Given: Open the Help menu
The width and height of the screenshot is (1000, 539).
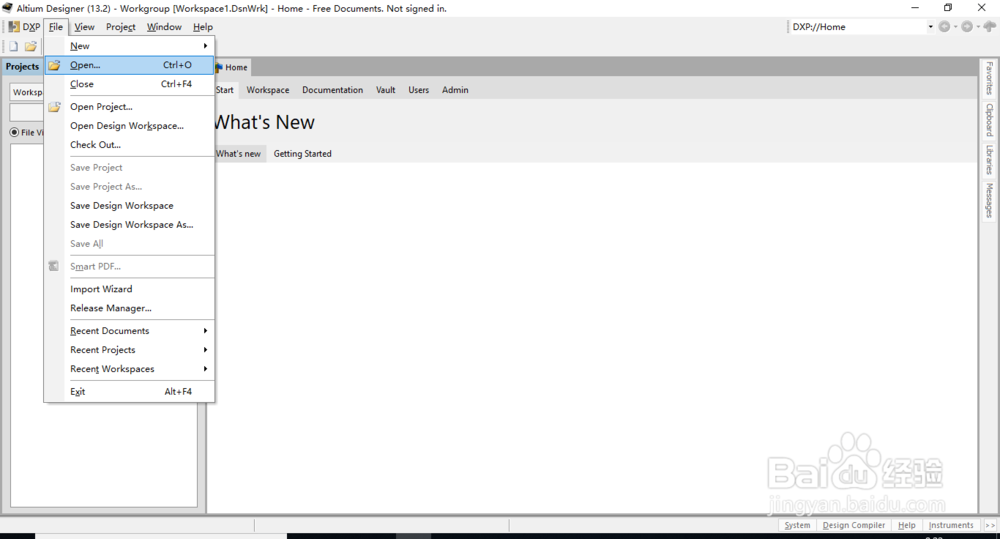Looking at the screenshot, I should click(x=203, y=27).
